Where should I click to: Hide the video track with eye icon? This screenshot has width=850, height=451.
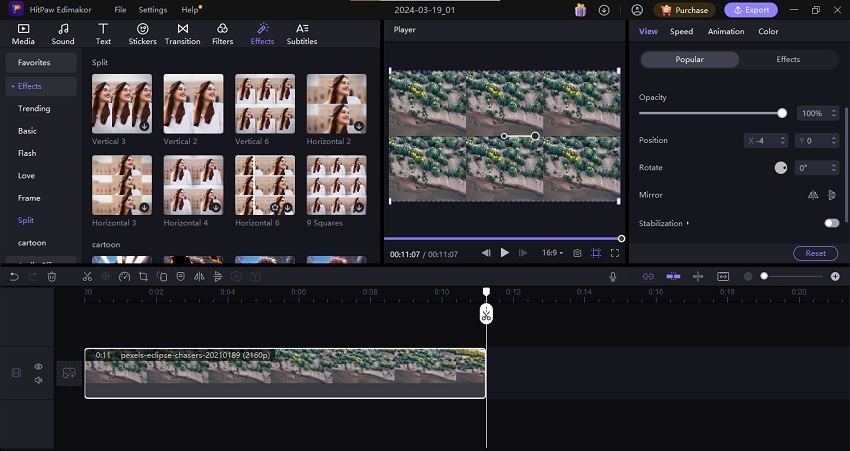[x=38, y=366]
